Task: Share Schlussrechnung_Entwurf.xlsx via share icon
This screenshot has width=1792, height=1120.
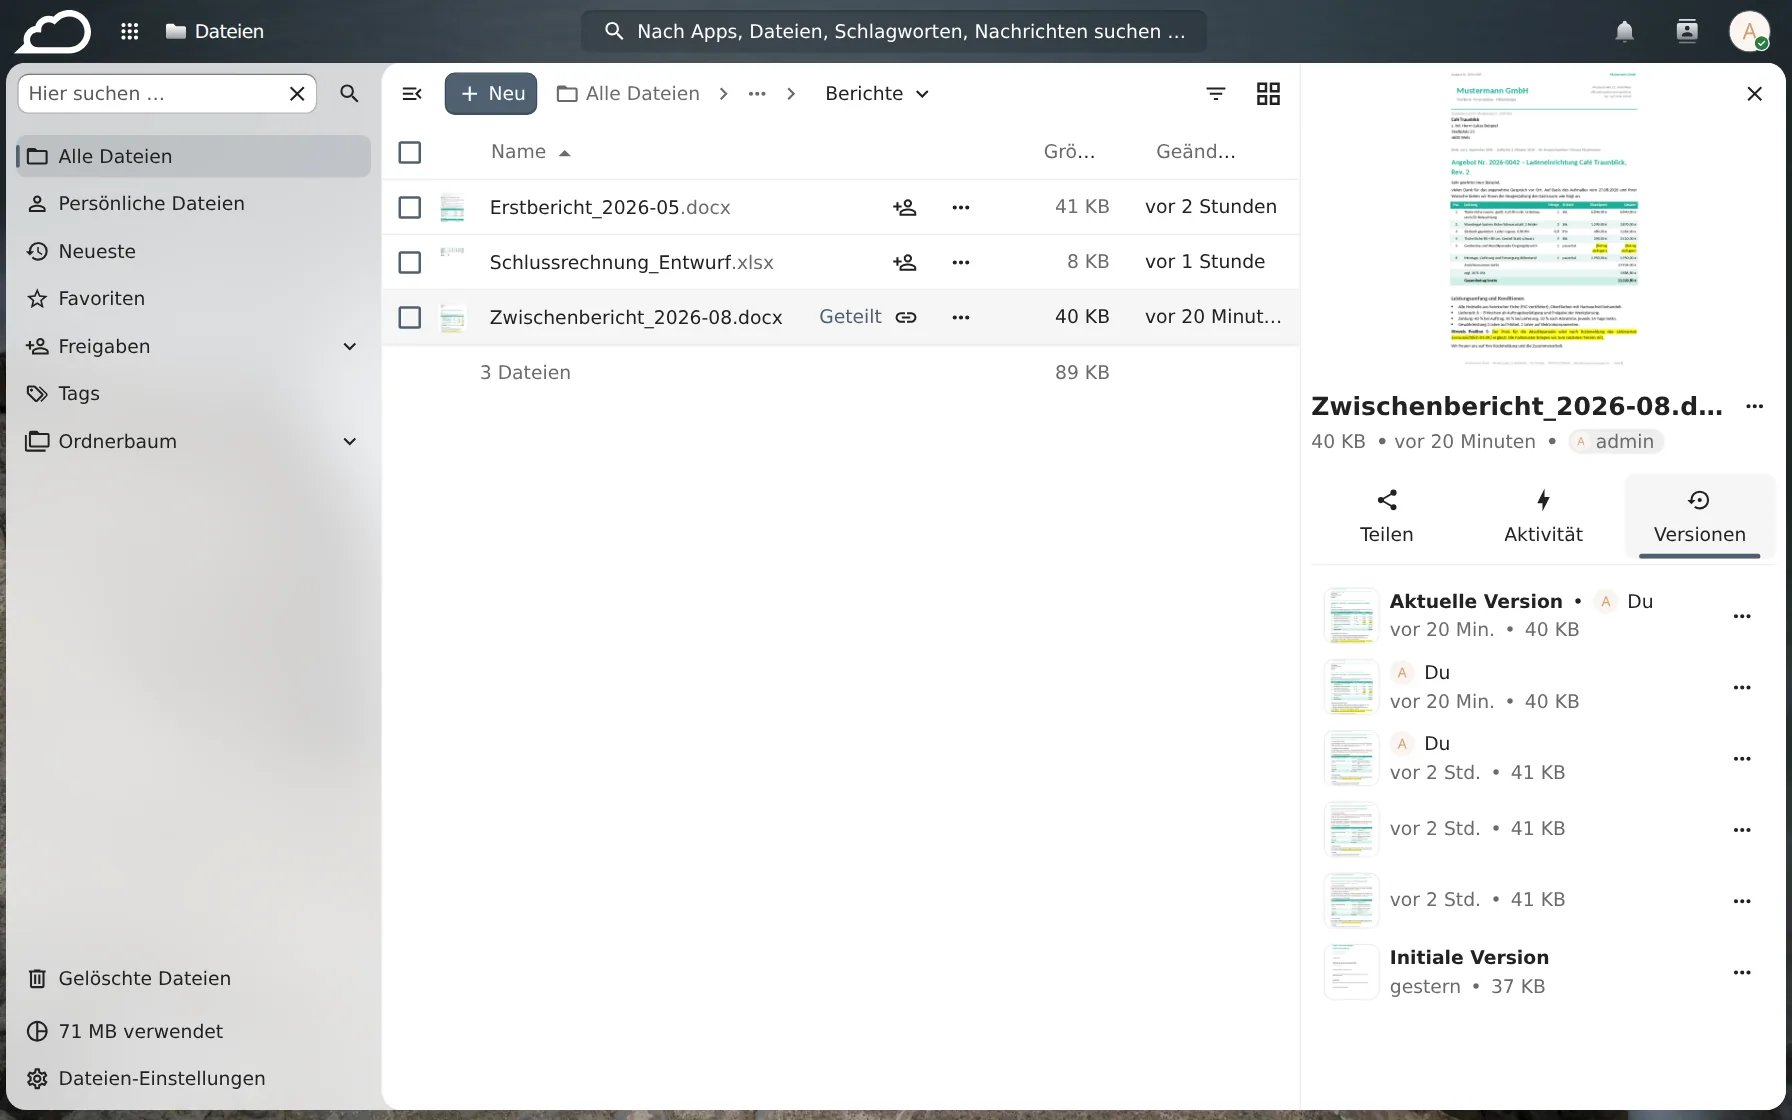Action: pos(904,262)
